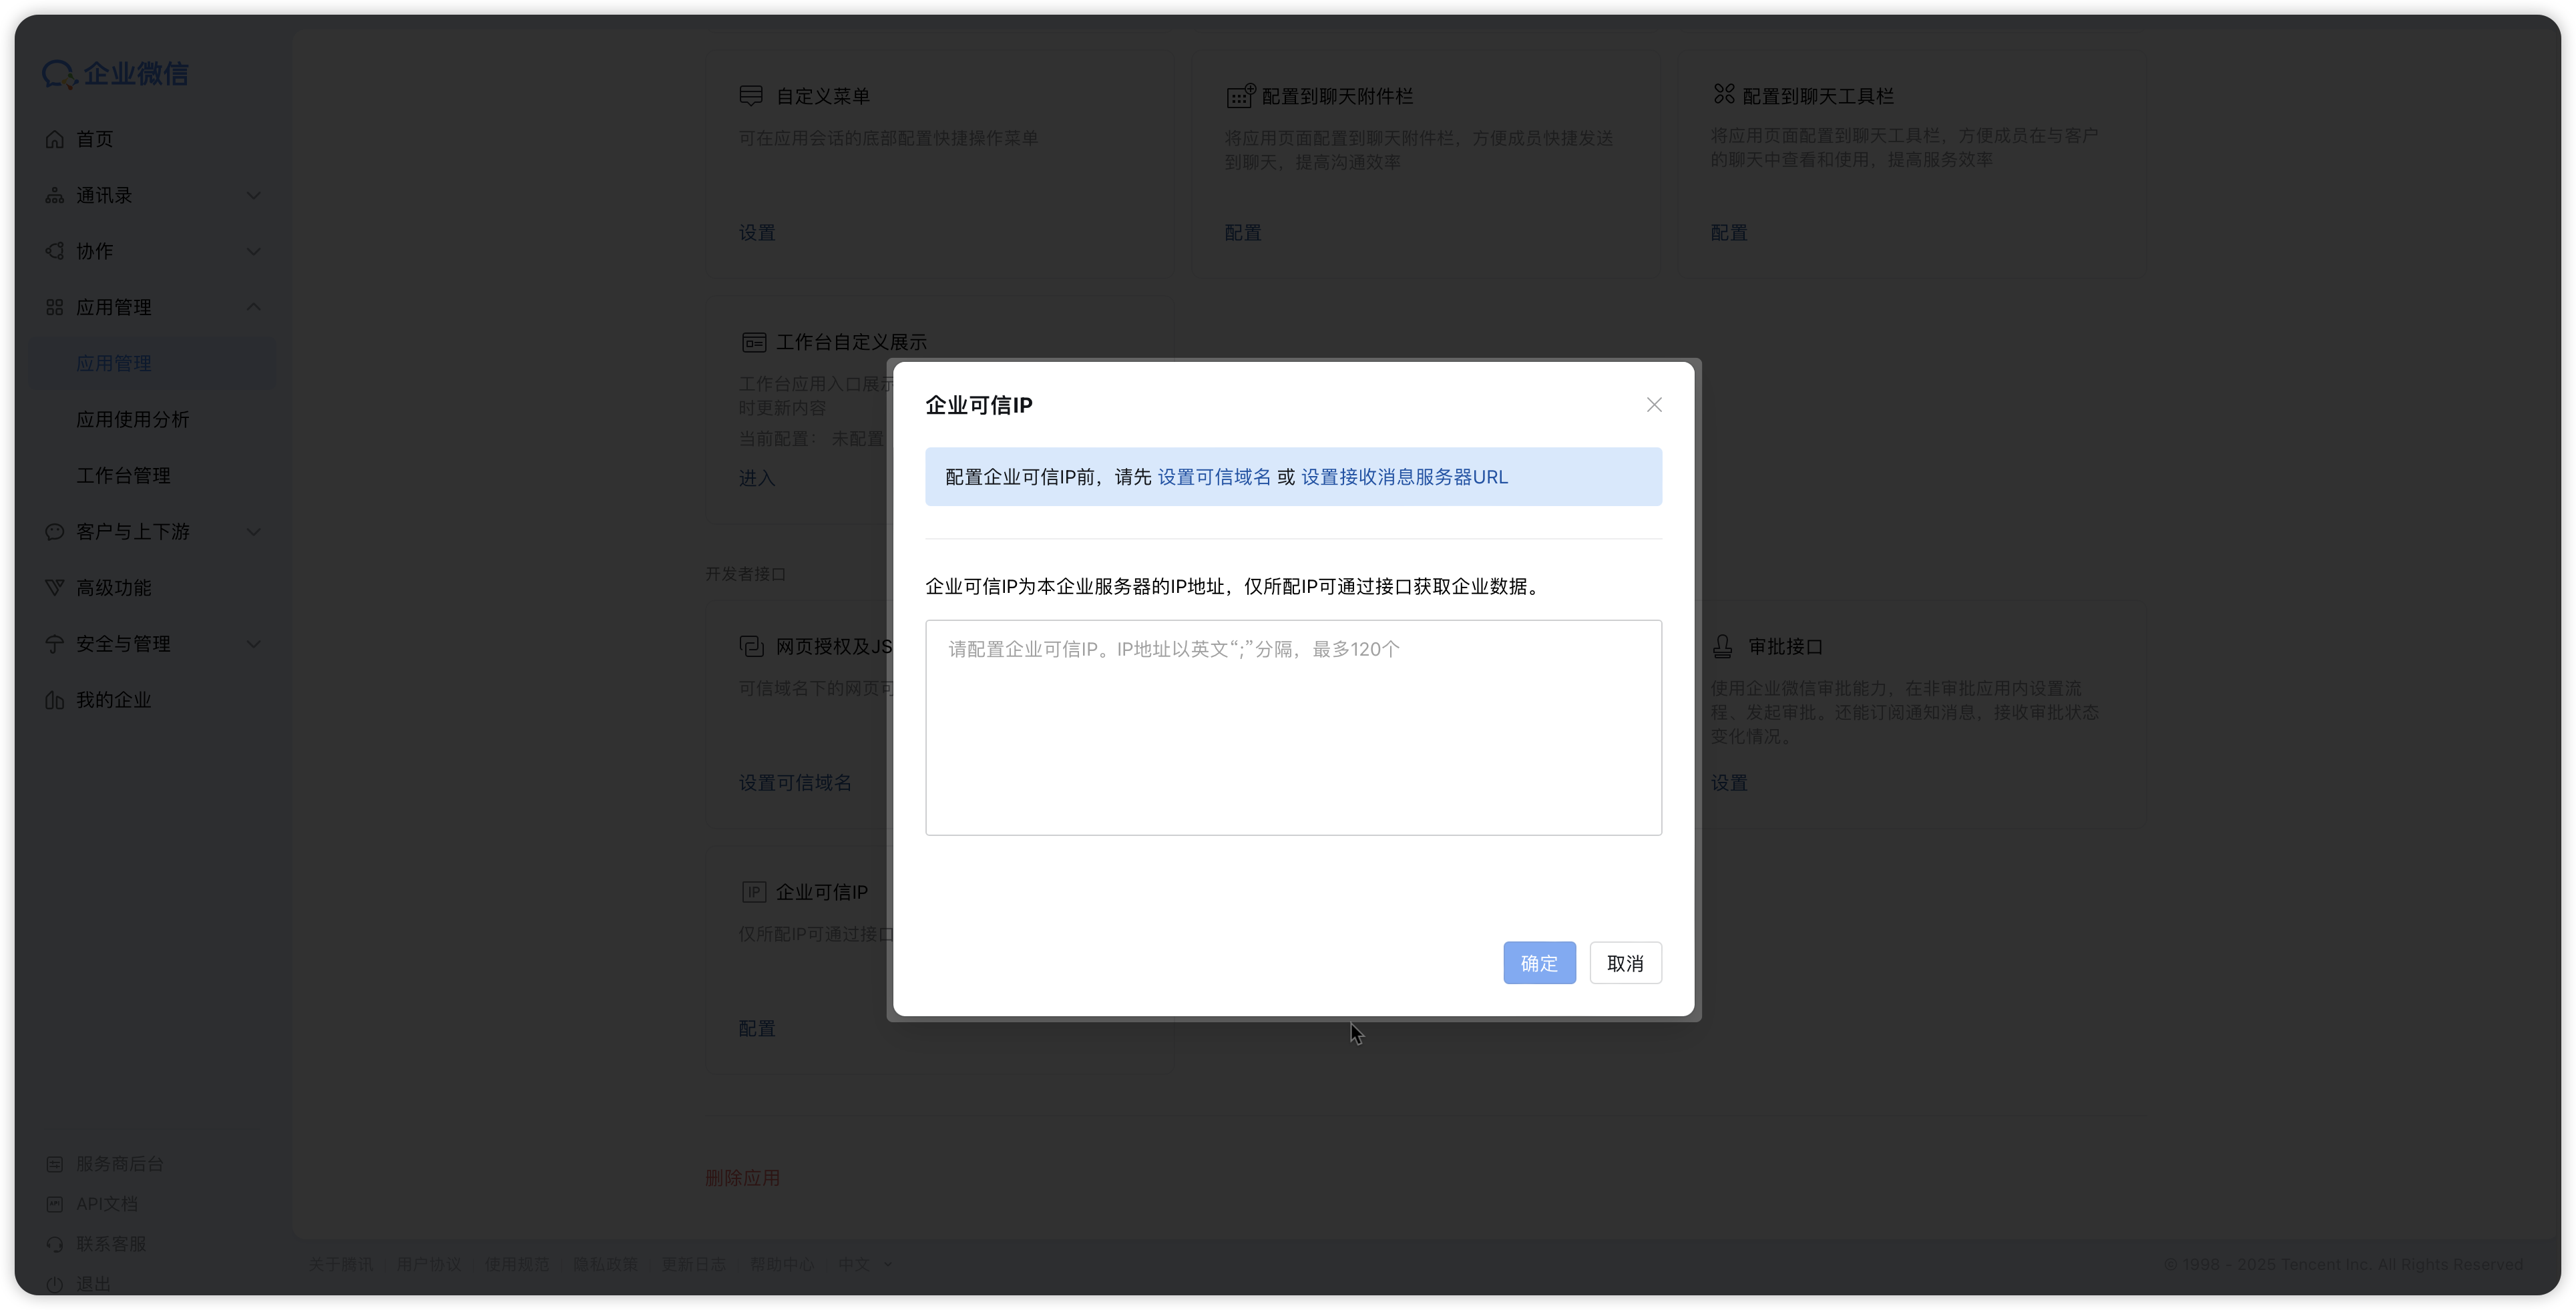The image size is (2576, 1310).
Task: Click the 取消 button
Action: click(1625, 963)
